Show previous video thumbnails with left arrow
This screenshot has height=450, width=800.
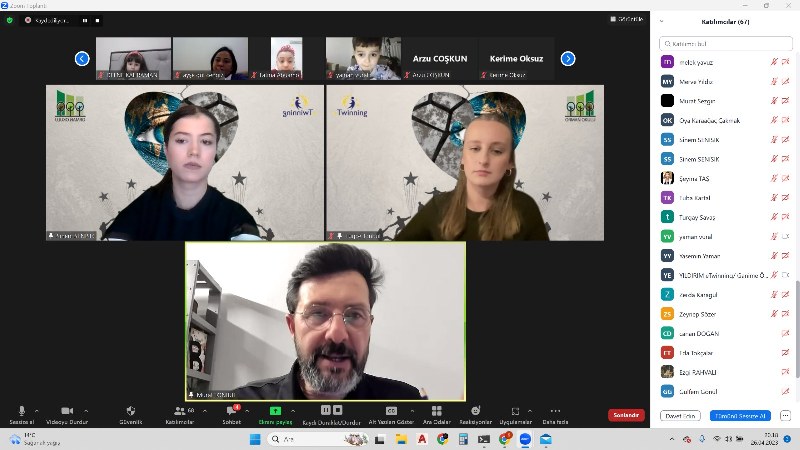tap(82, 59)
